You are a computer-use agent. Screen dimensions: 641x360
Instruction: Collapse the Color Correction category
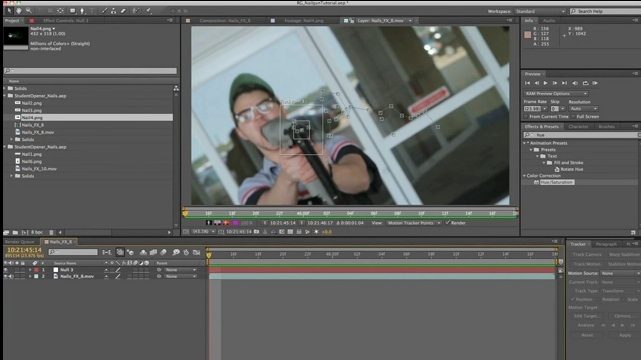click(524, 176)
